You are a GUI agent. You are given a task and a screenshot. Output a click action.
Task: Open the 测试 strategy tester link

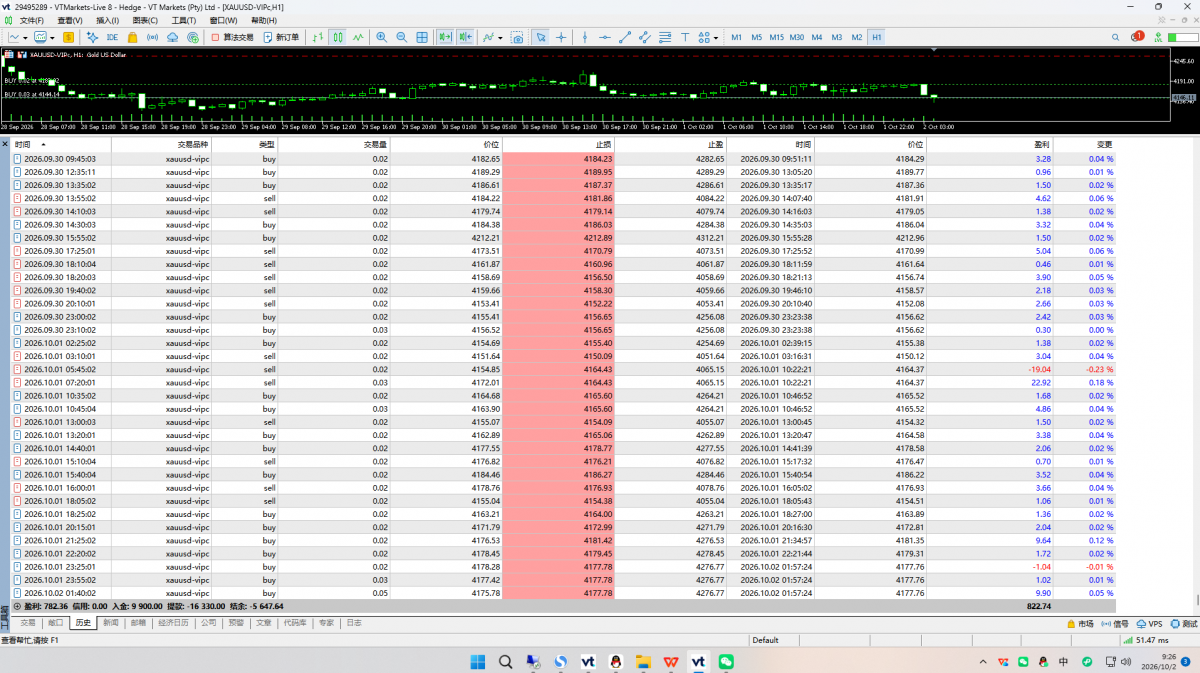click(x=1182, y=623)
